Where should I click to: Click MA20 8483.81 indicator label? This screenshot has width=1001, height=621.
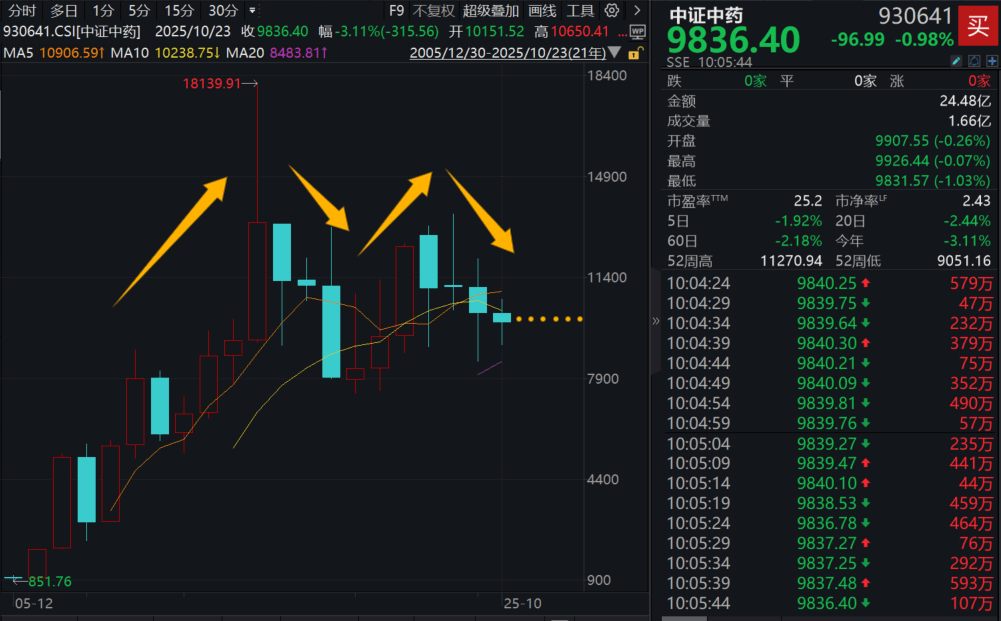[276, 52]
